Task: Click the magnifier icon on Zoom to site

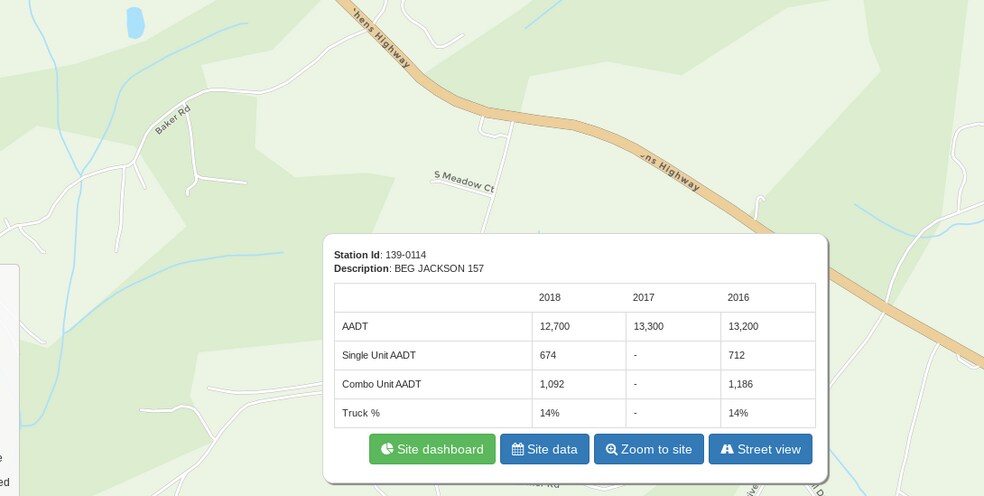Action: point(611,449)
